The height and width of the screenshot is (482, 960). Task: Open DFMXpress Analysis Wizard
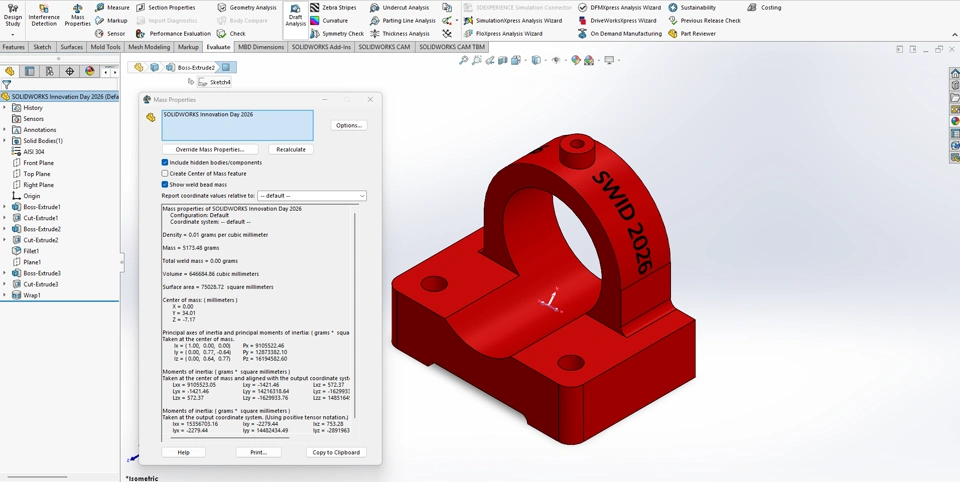(x=620, y=7)
